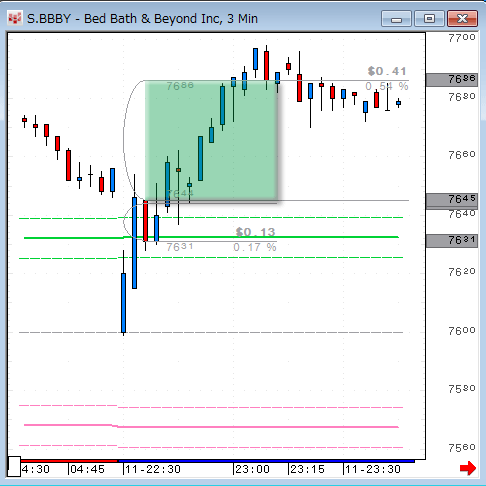Image resolution: width=486 pixels, height=486 pixels.
Task: Click the 04:45 time axis label
Action: point(87,469)
